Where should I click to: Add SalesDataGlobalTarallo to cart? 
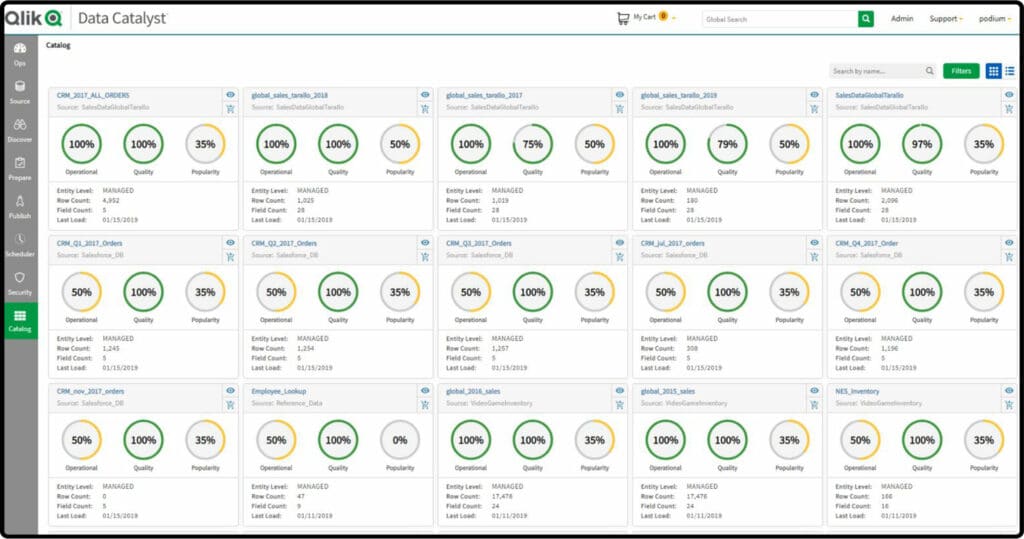coord(1009,109)
